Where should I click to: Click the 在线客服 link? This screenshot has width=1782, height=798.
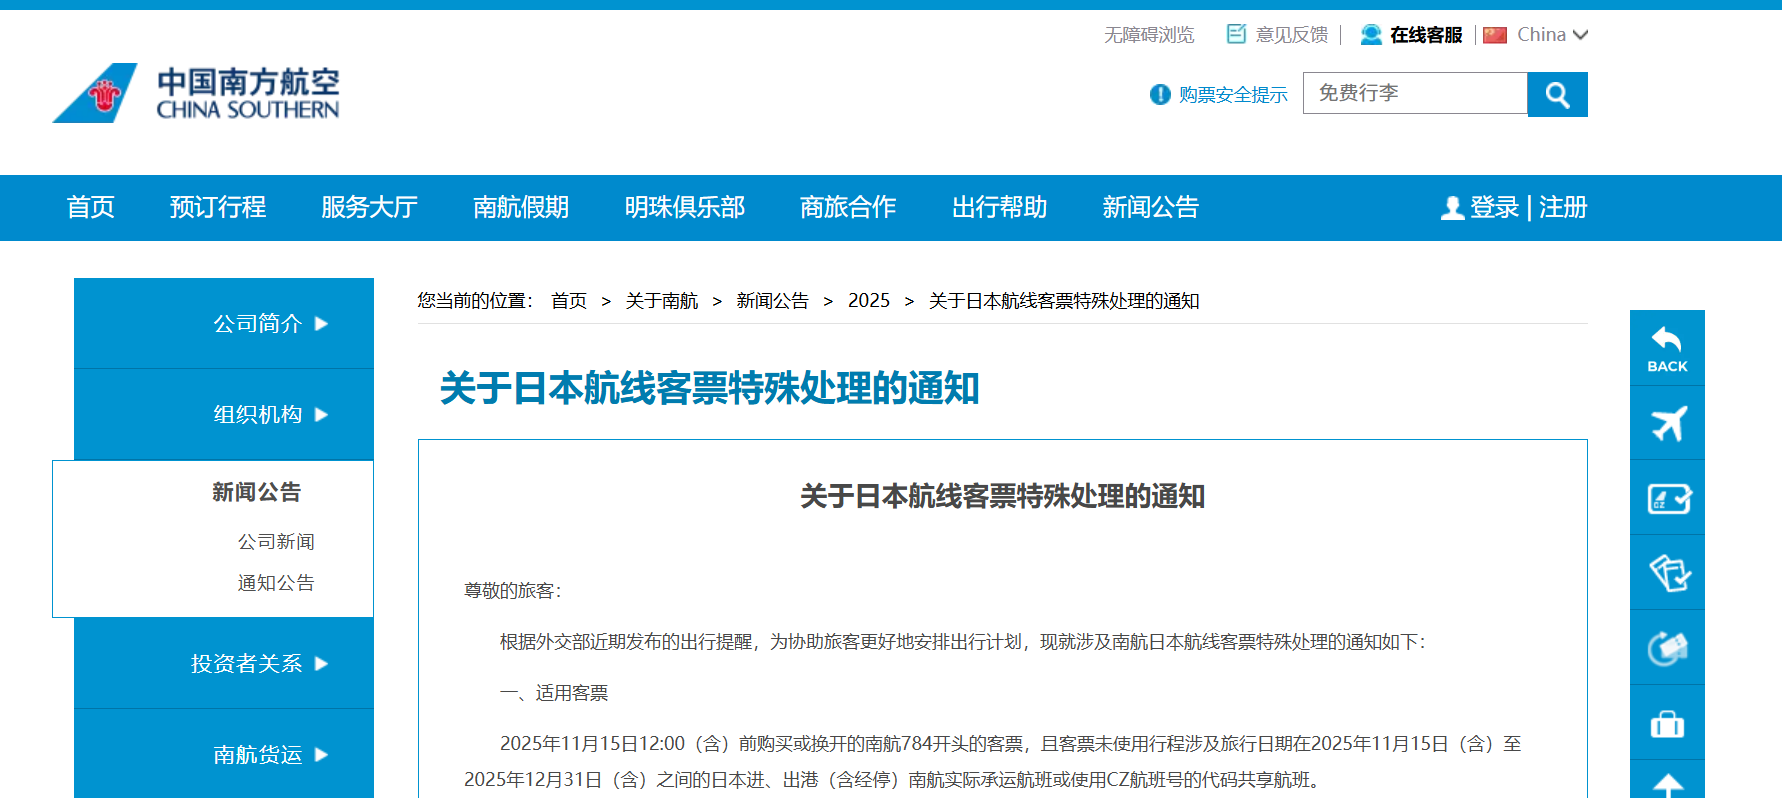(x=1426, y=35)
